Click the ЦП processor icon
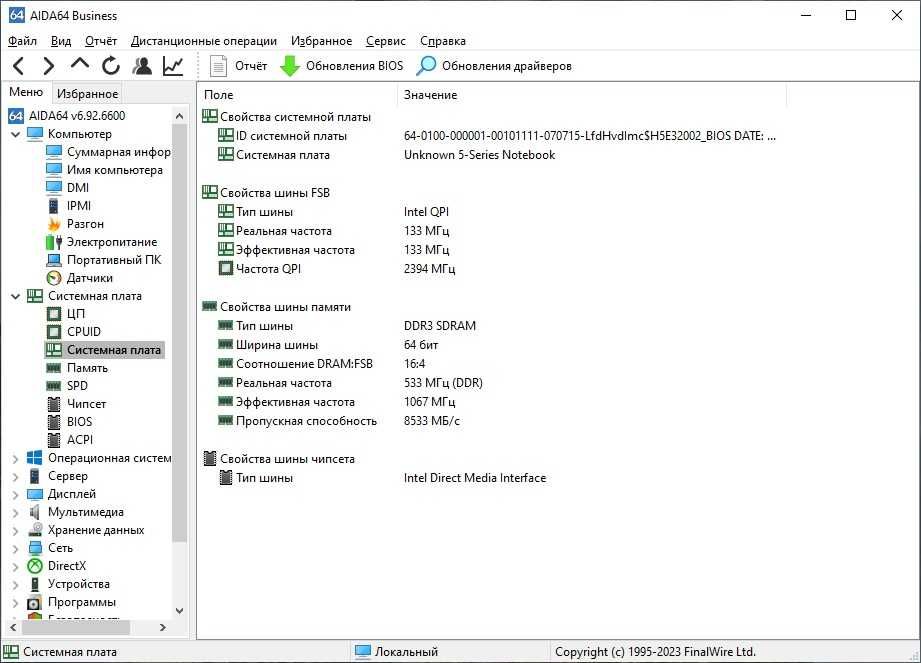The width and height of the screenshot is (921, 663). click(x=54, y=314)
